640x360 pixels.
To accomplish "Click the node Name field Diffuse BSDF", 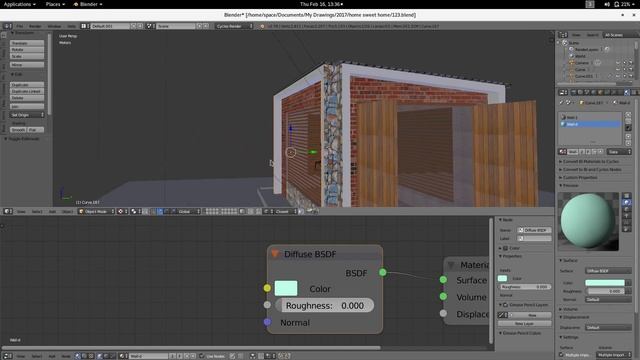I will (x=534, y=230).
